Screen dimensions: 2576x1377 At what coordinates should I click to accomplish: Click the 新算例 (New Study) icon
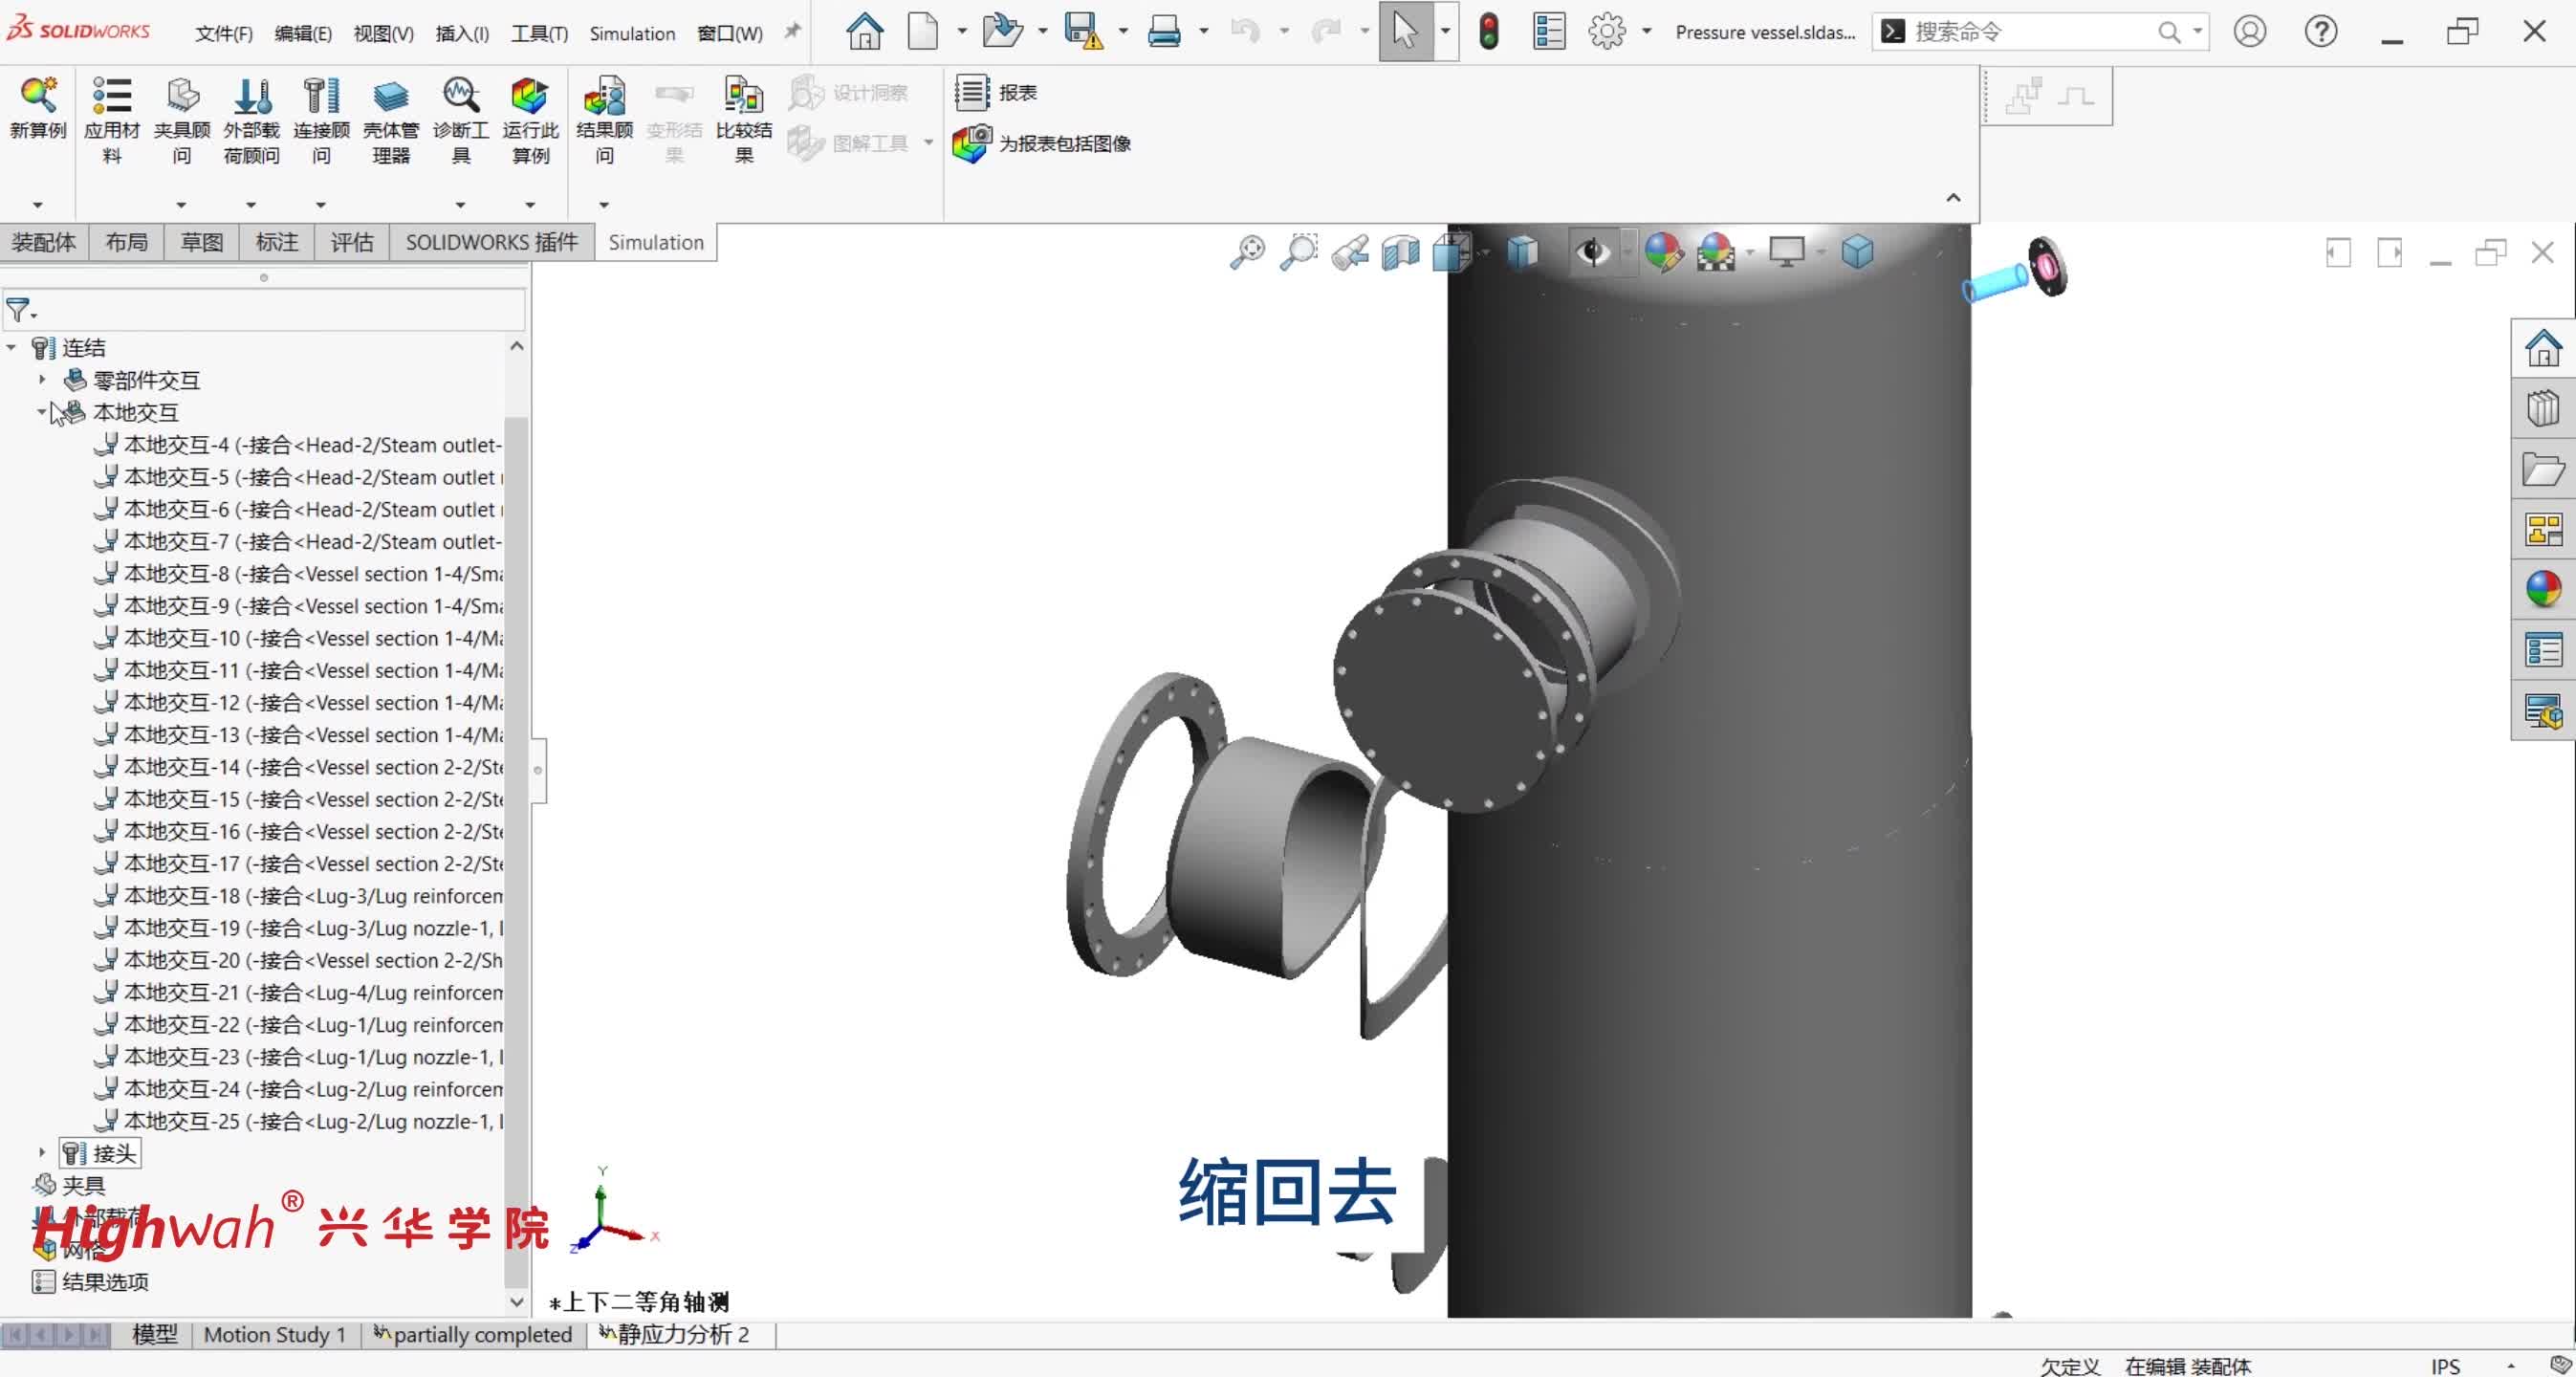click(38, 97)
